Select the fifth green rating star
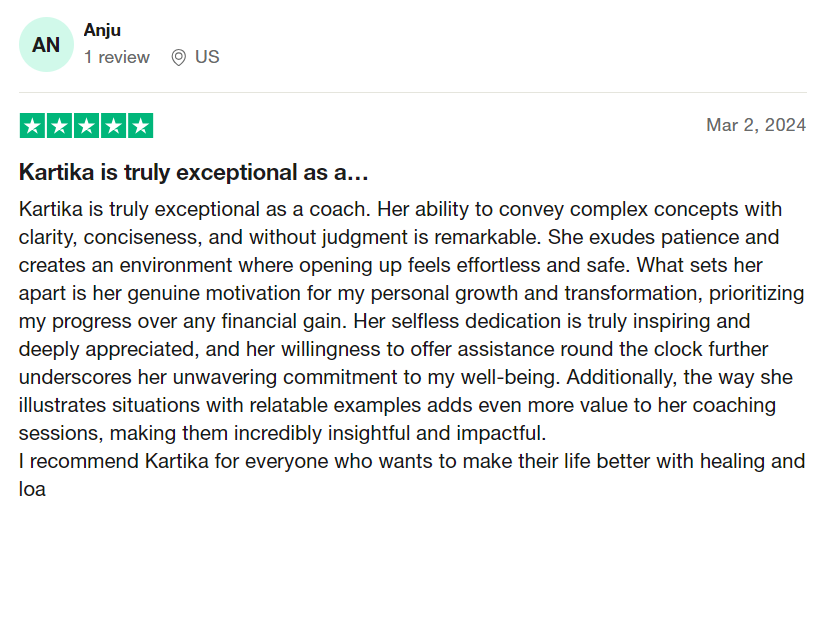The image size is (821, 633). tap(140, 126)
